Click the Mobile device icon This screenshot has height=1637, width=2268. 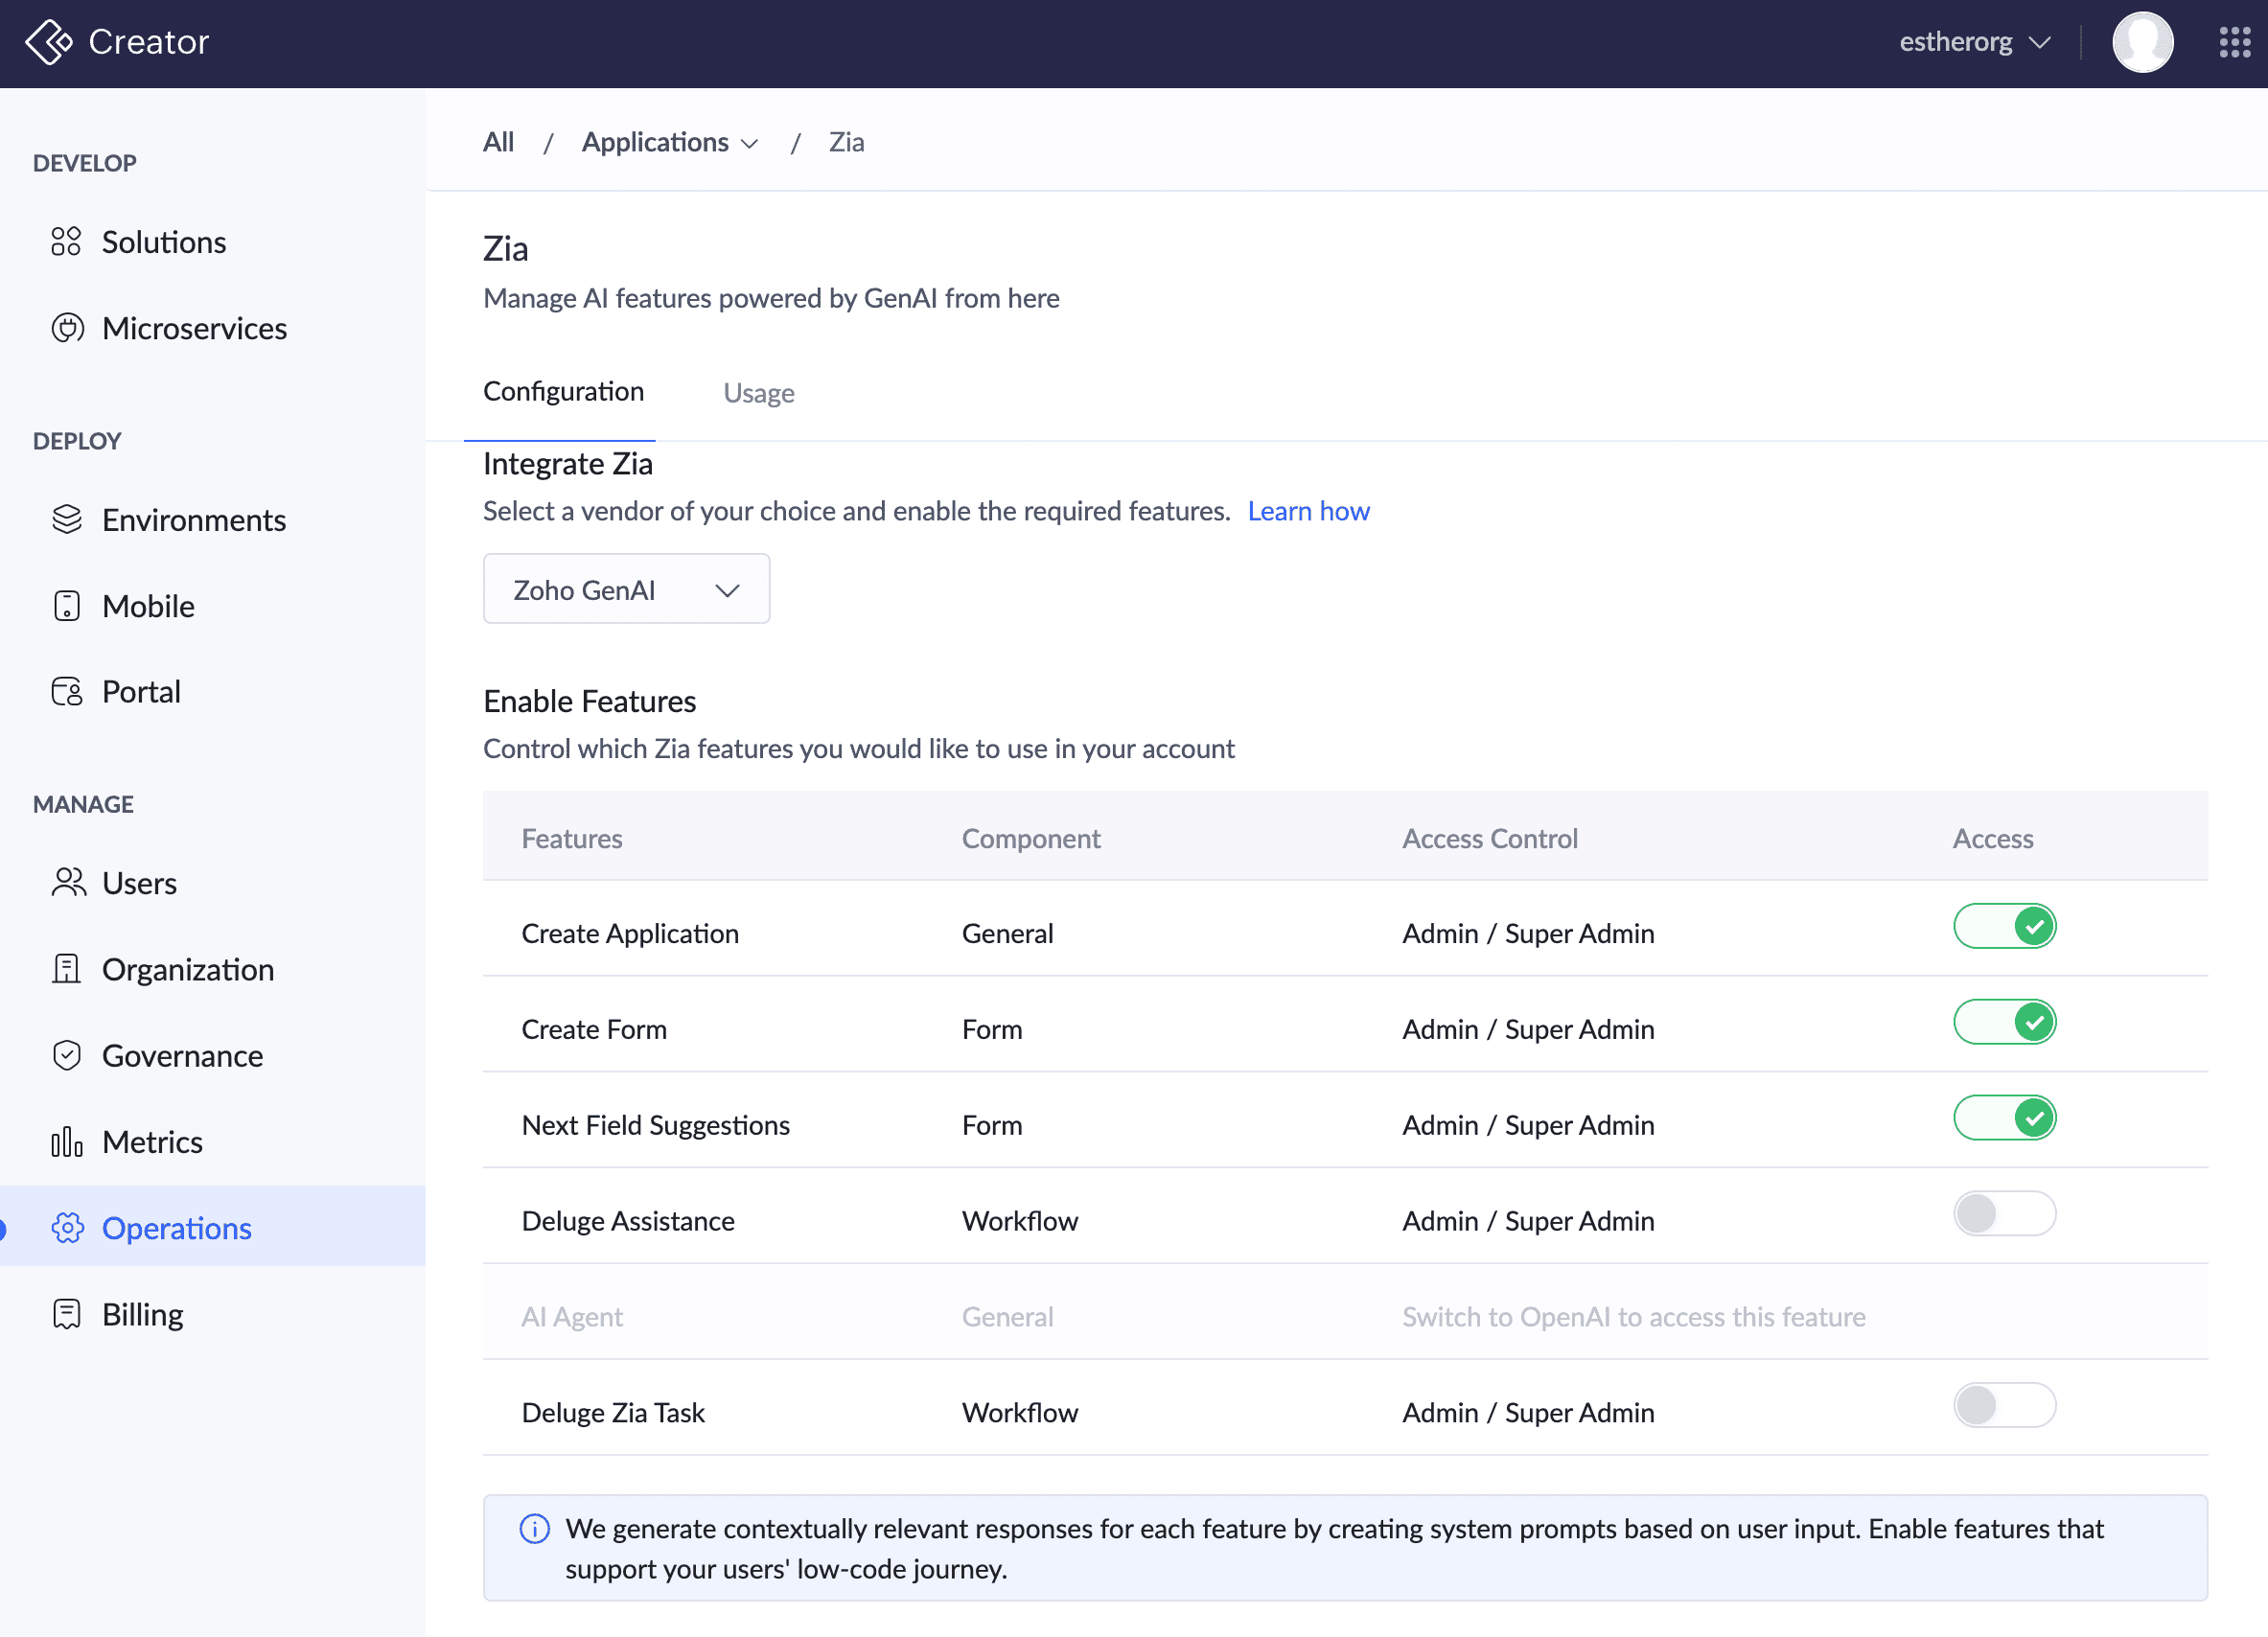tap(67, 606)
